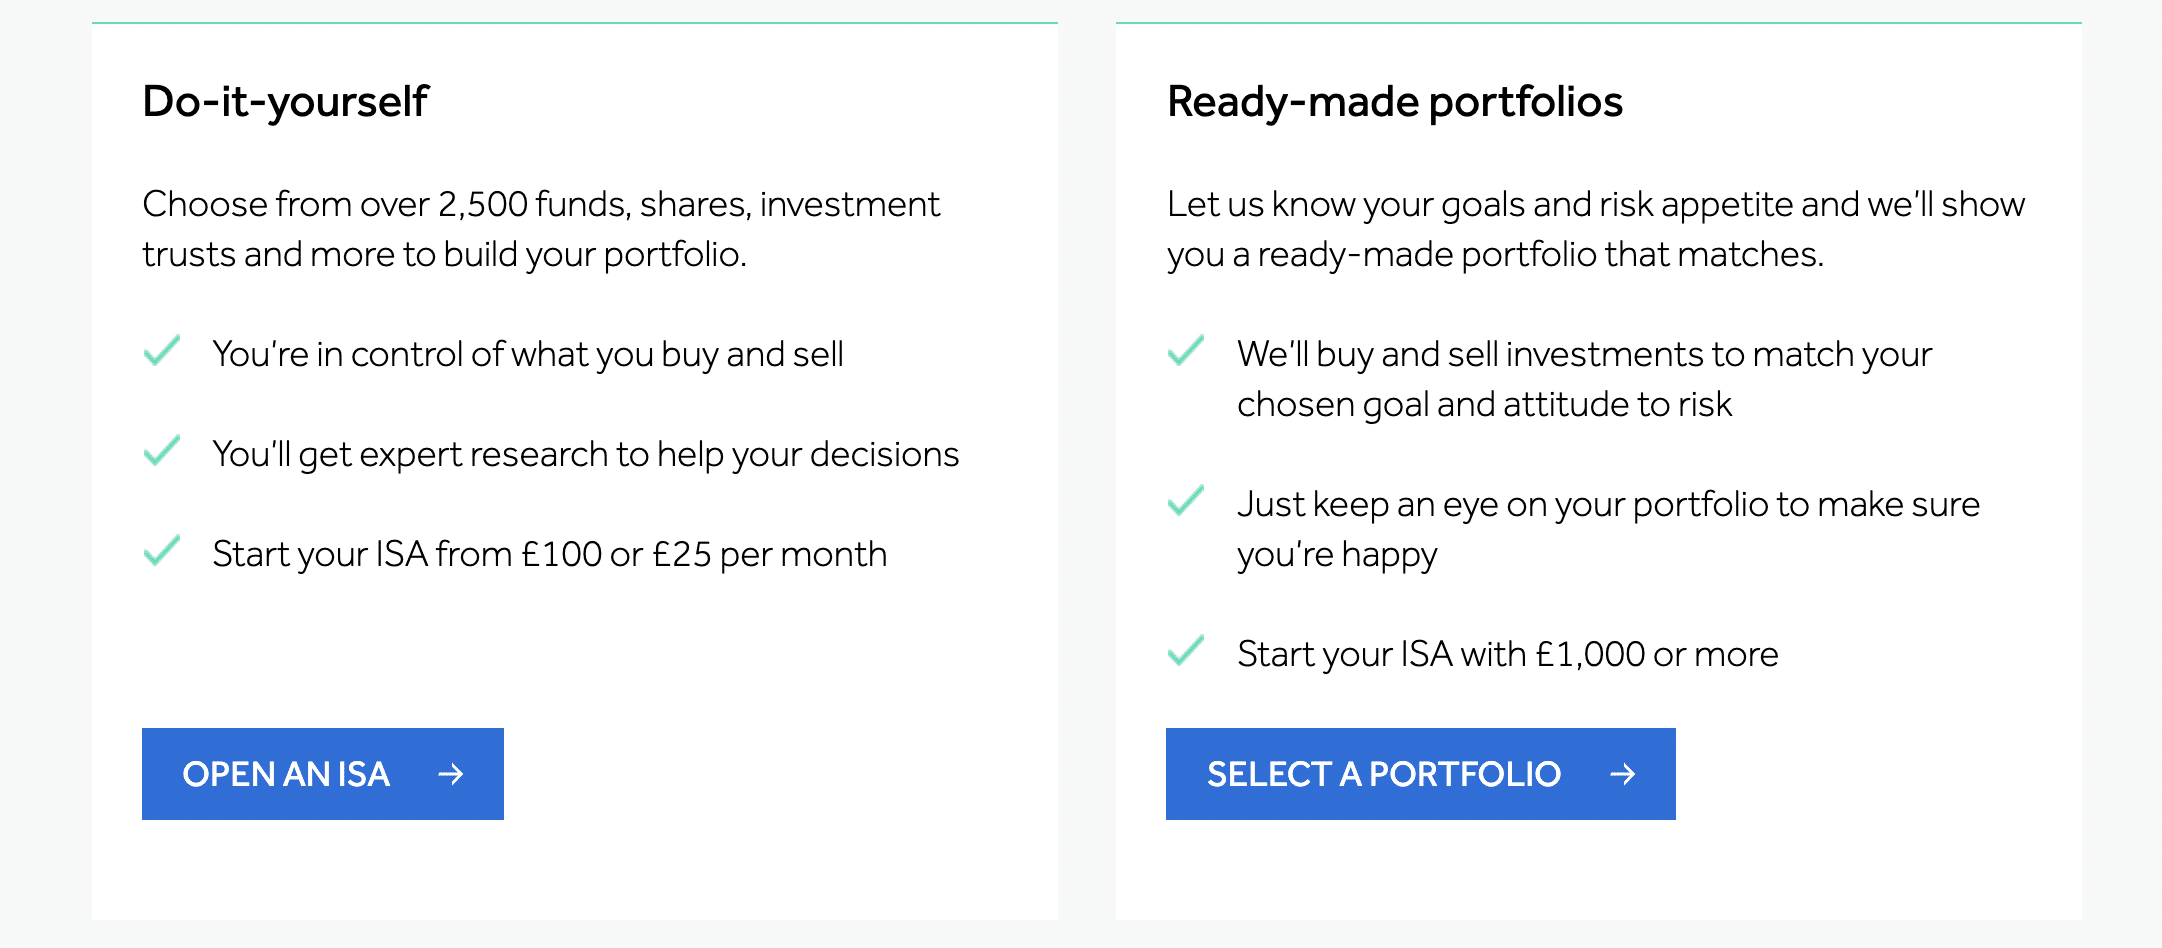
Task: Click the "Do-it-yourself" heading
Action: 285,100
